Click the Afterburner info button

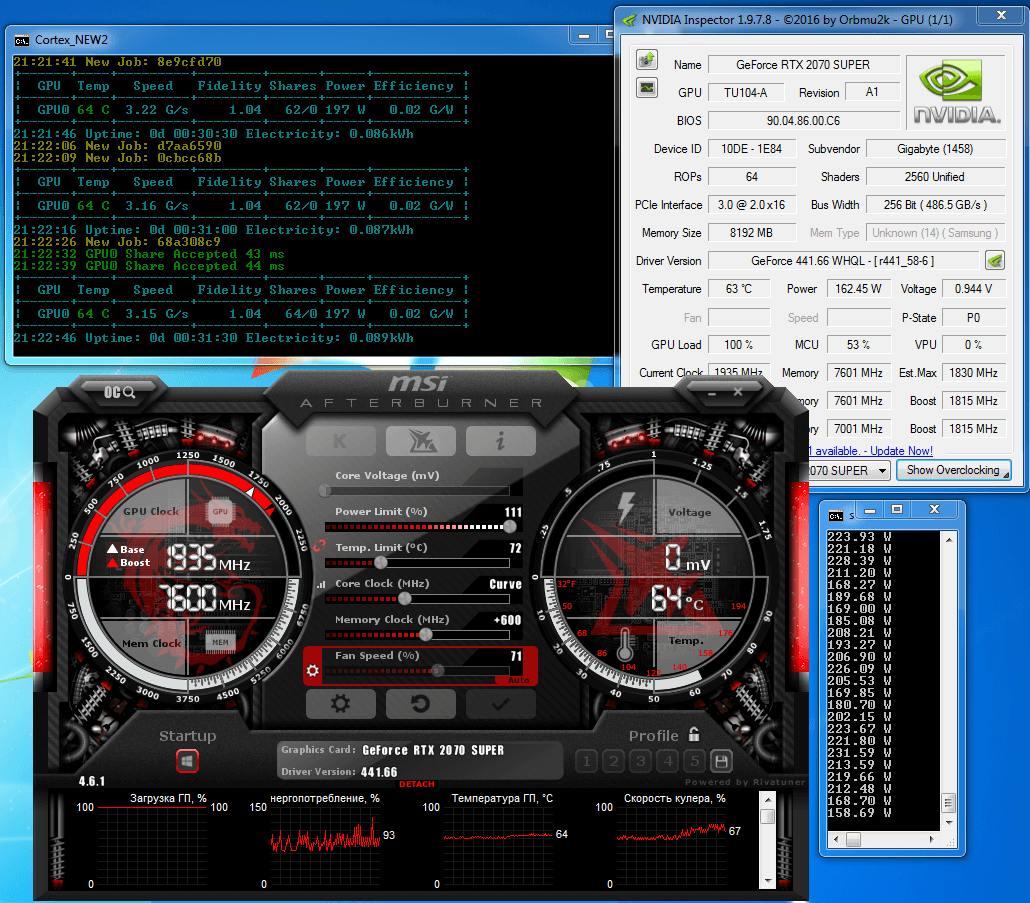[500, 441]
